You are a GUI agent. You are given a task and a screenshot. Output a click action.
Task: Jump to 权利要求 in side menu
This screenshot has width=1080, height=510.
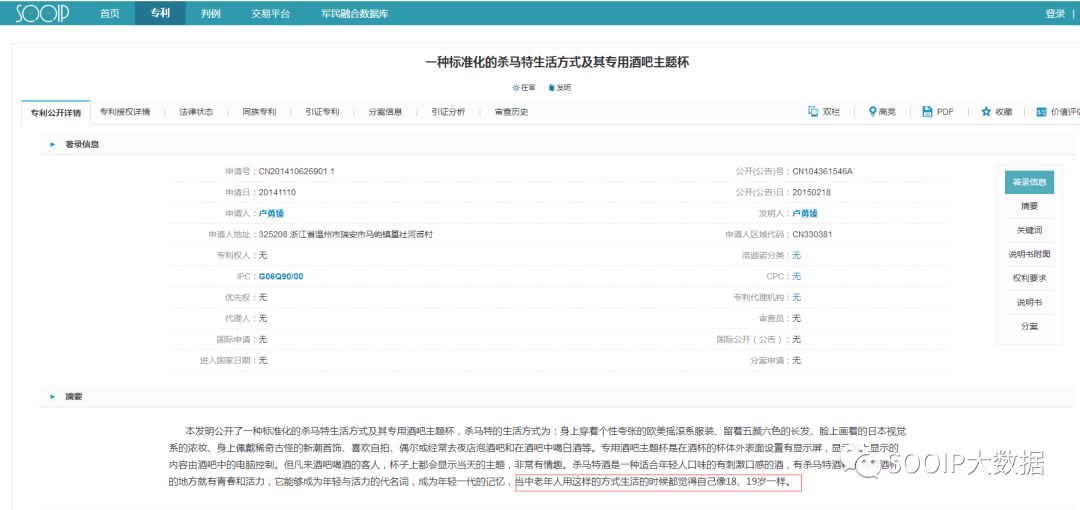(x=1029, y=278)
